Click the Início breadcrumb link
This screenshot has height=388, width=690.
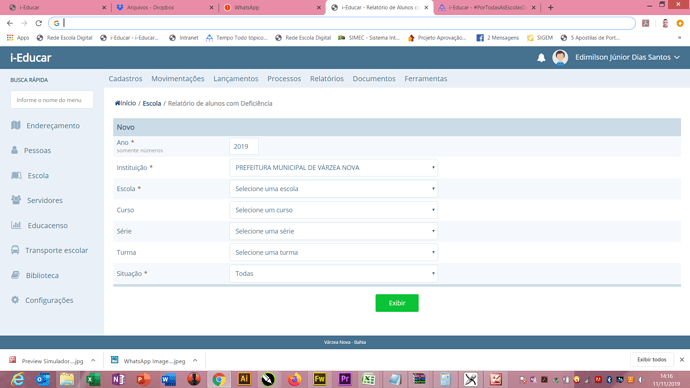click(x=125, y=103)
